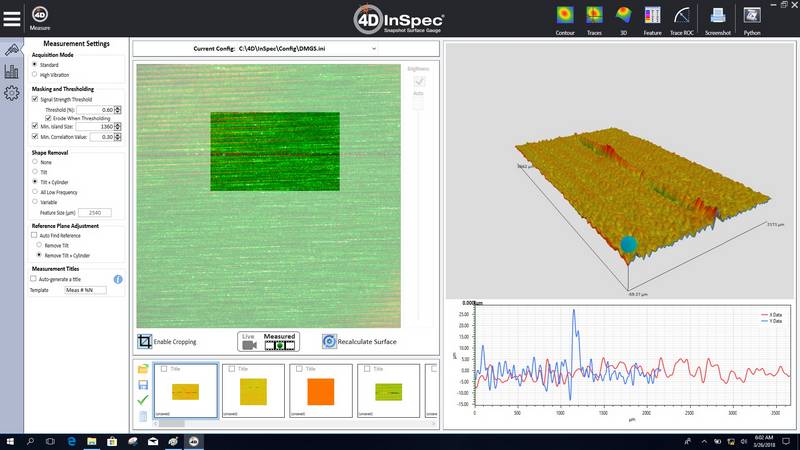Open the Trace ROC tool
The height and width of the screenshot is (450, 800).
682,21
